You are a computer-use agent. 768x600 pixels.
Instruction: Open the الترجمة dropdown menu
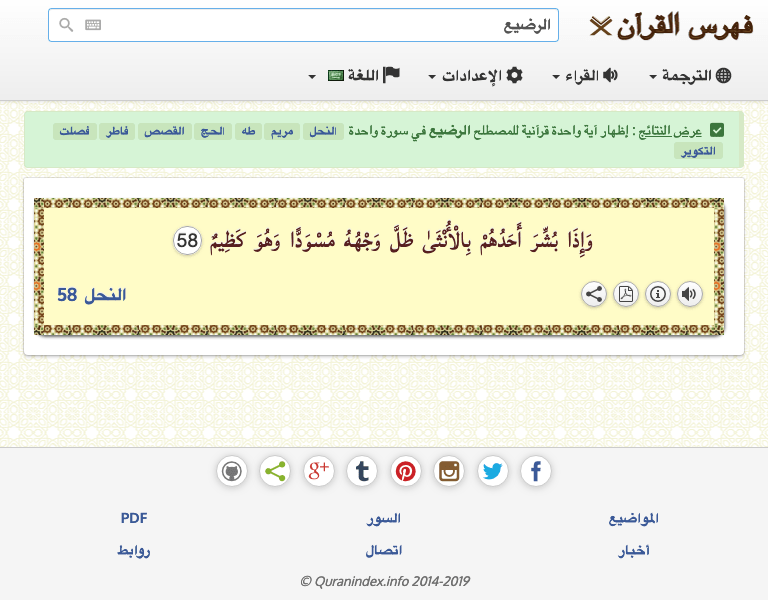690,75
